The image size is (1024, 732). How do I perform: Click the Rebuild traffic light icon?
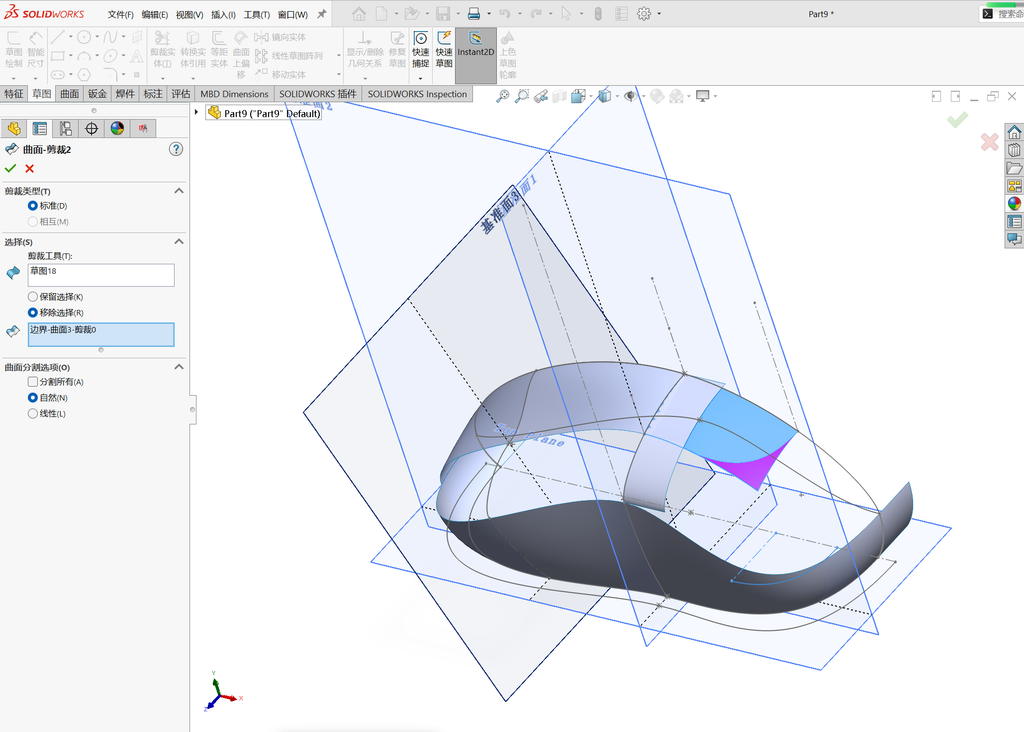(598, 13)
